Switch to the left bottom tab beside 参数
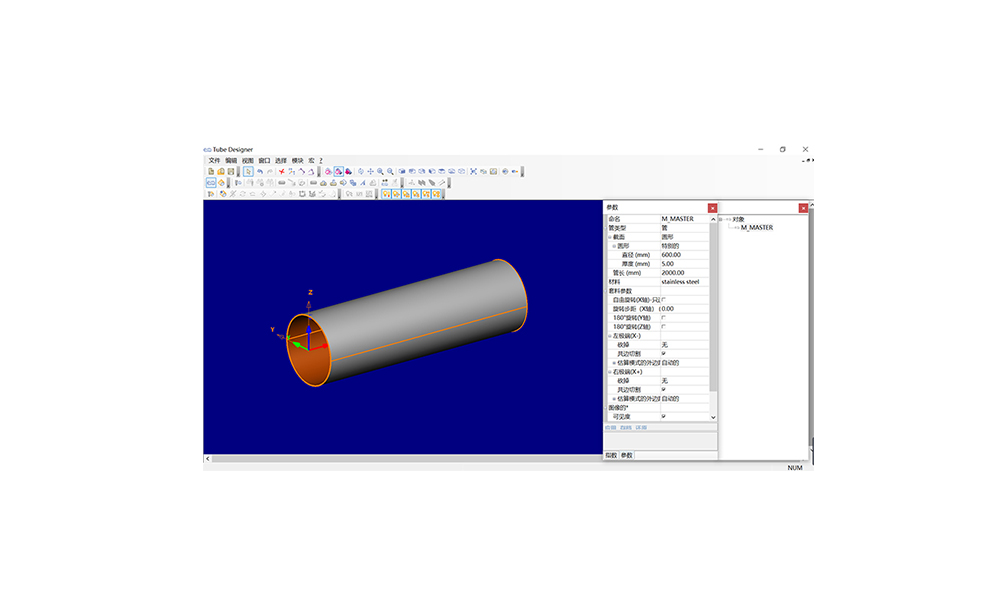This screenshot has height=600, width=1000. point(611,455)
